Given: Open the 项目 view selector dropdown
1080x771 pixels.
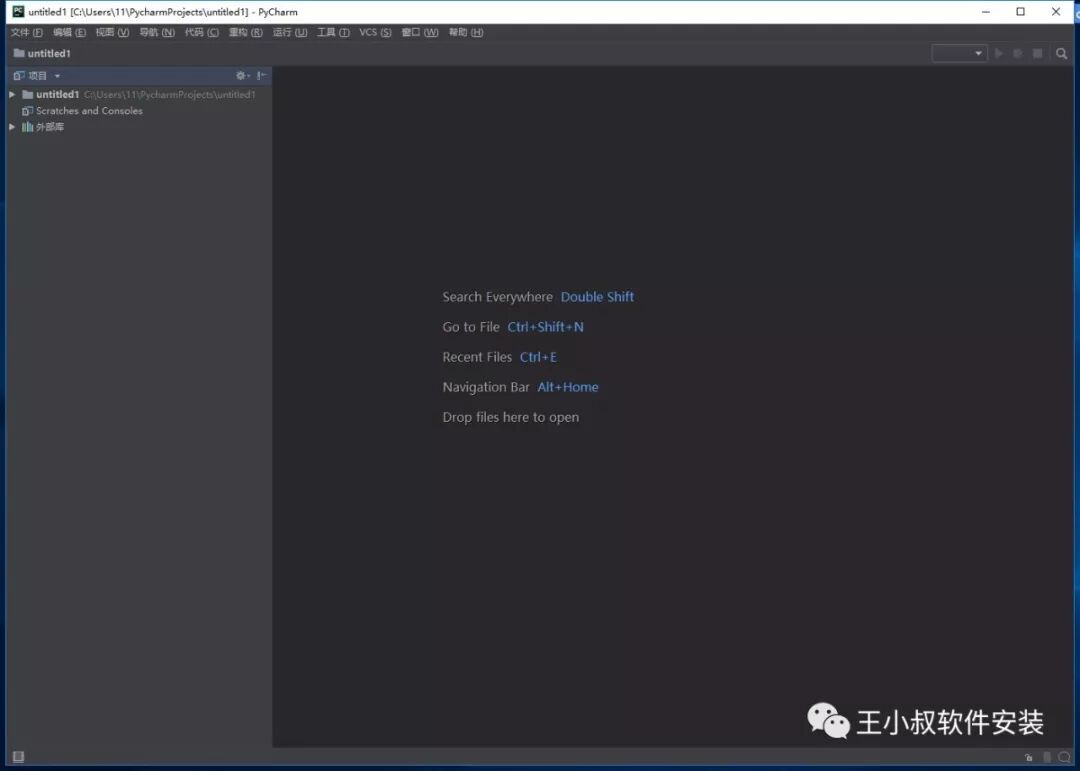Looking at the screenshot, I should click(37, 76).
